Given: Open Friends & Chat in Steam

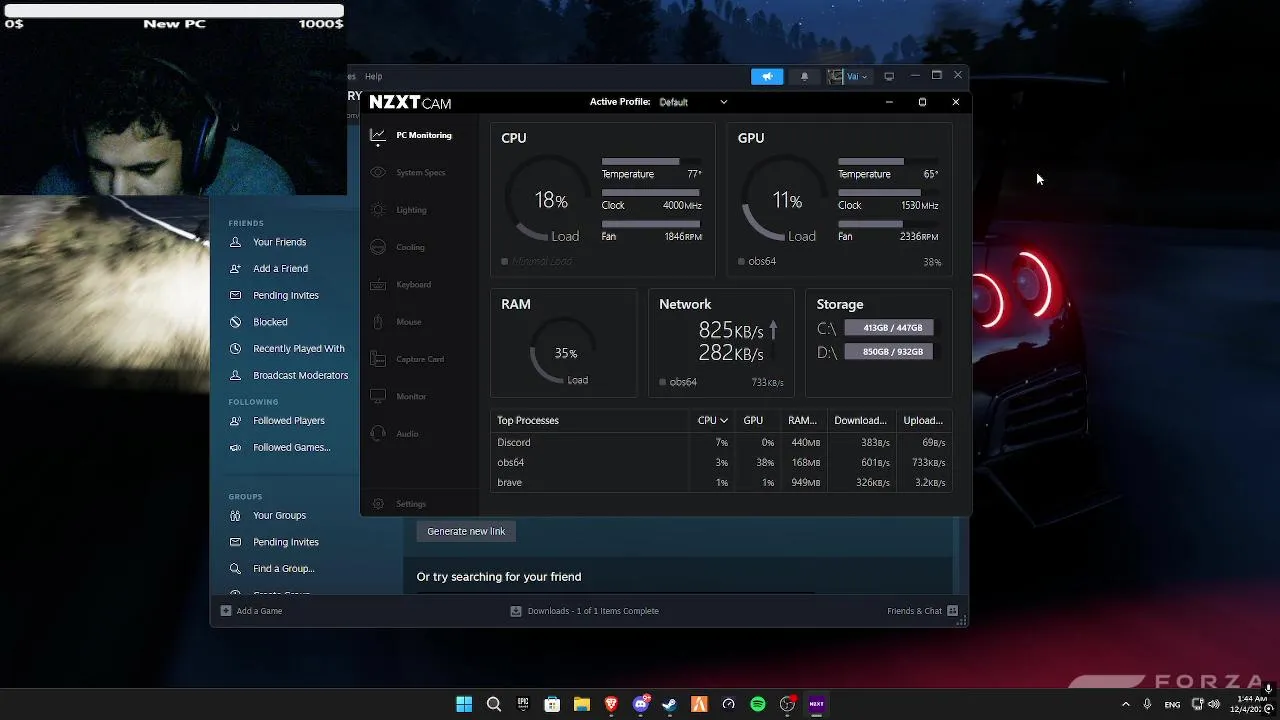Looking at the screenshot, I should (922, 611).
